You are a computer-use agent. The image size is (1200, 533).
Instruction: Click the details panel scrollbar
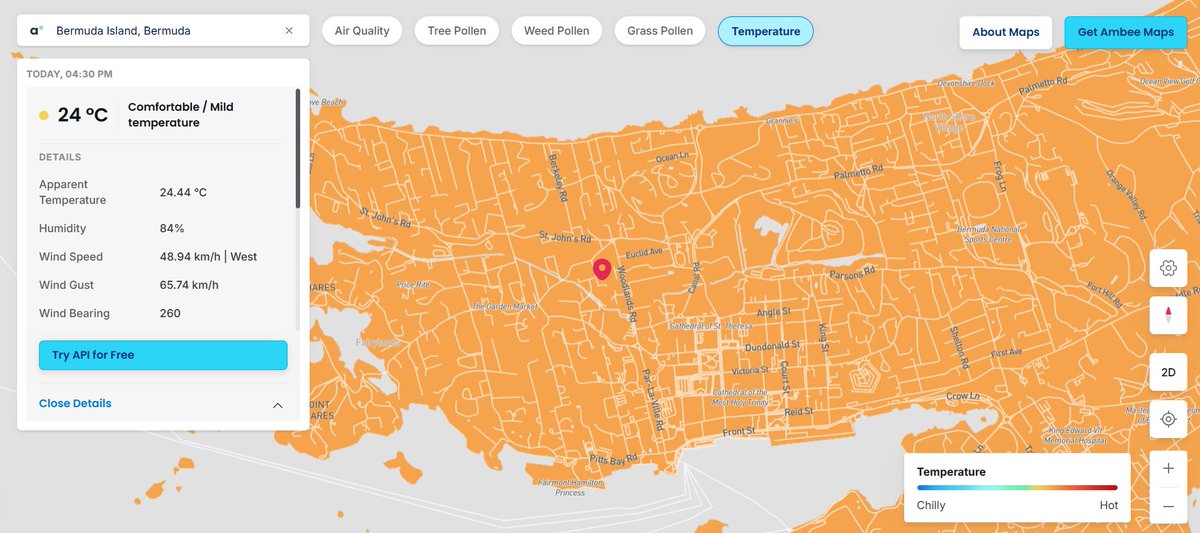coord(297,148)
